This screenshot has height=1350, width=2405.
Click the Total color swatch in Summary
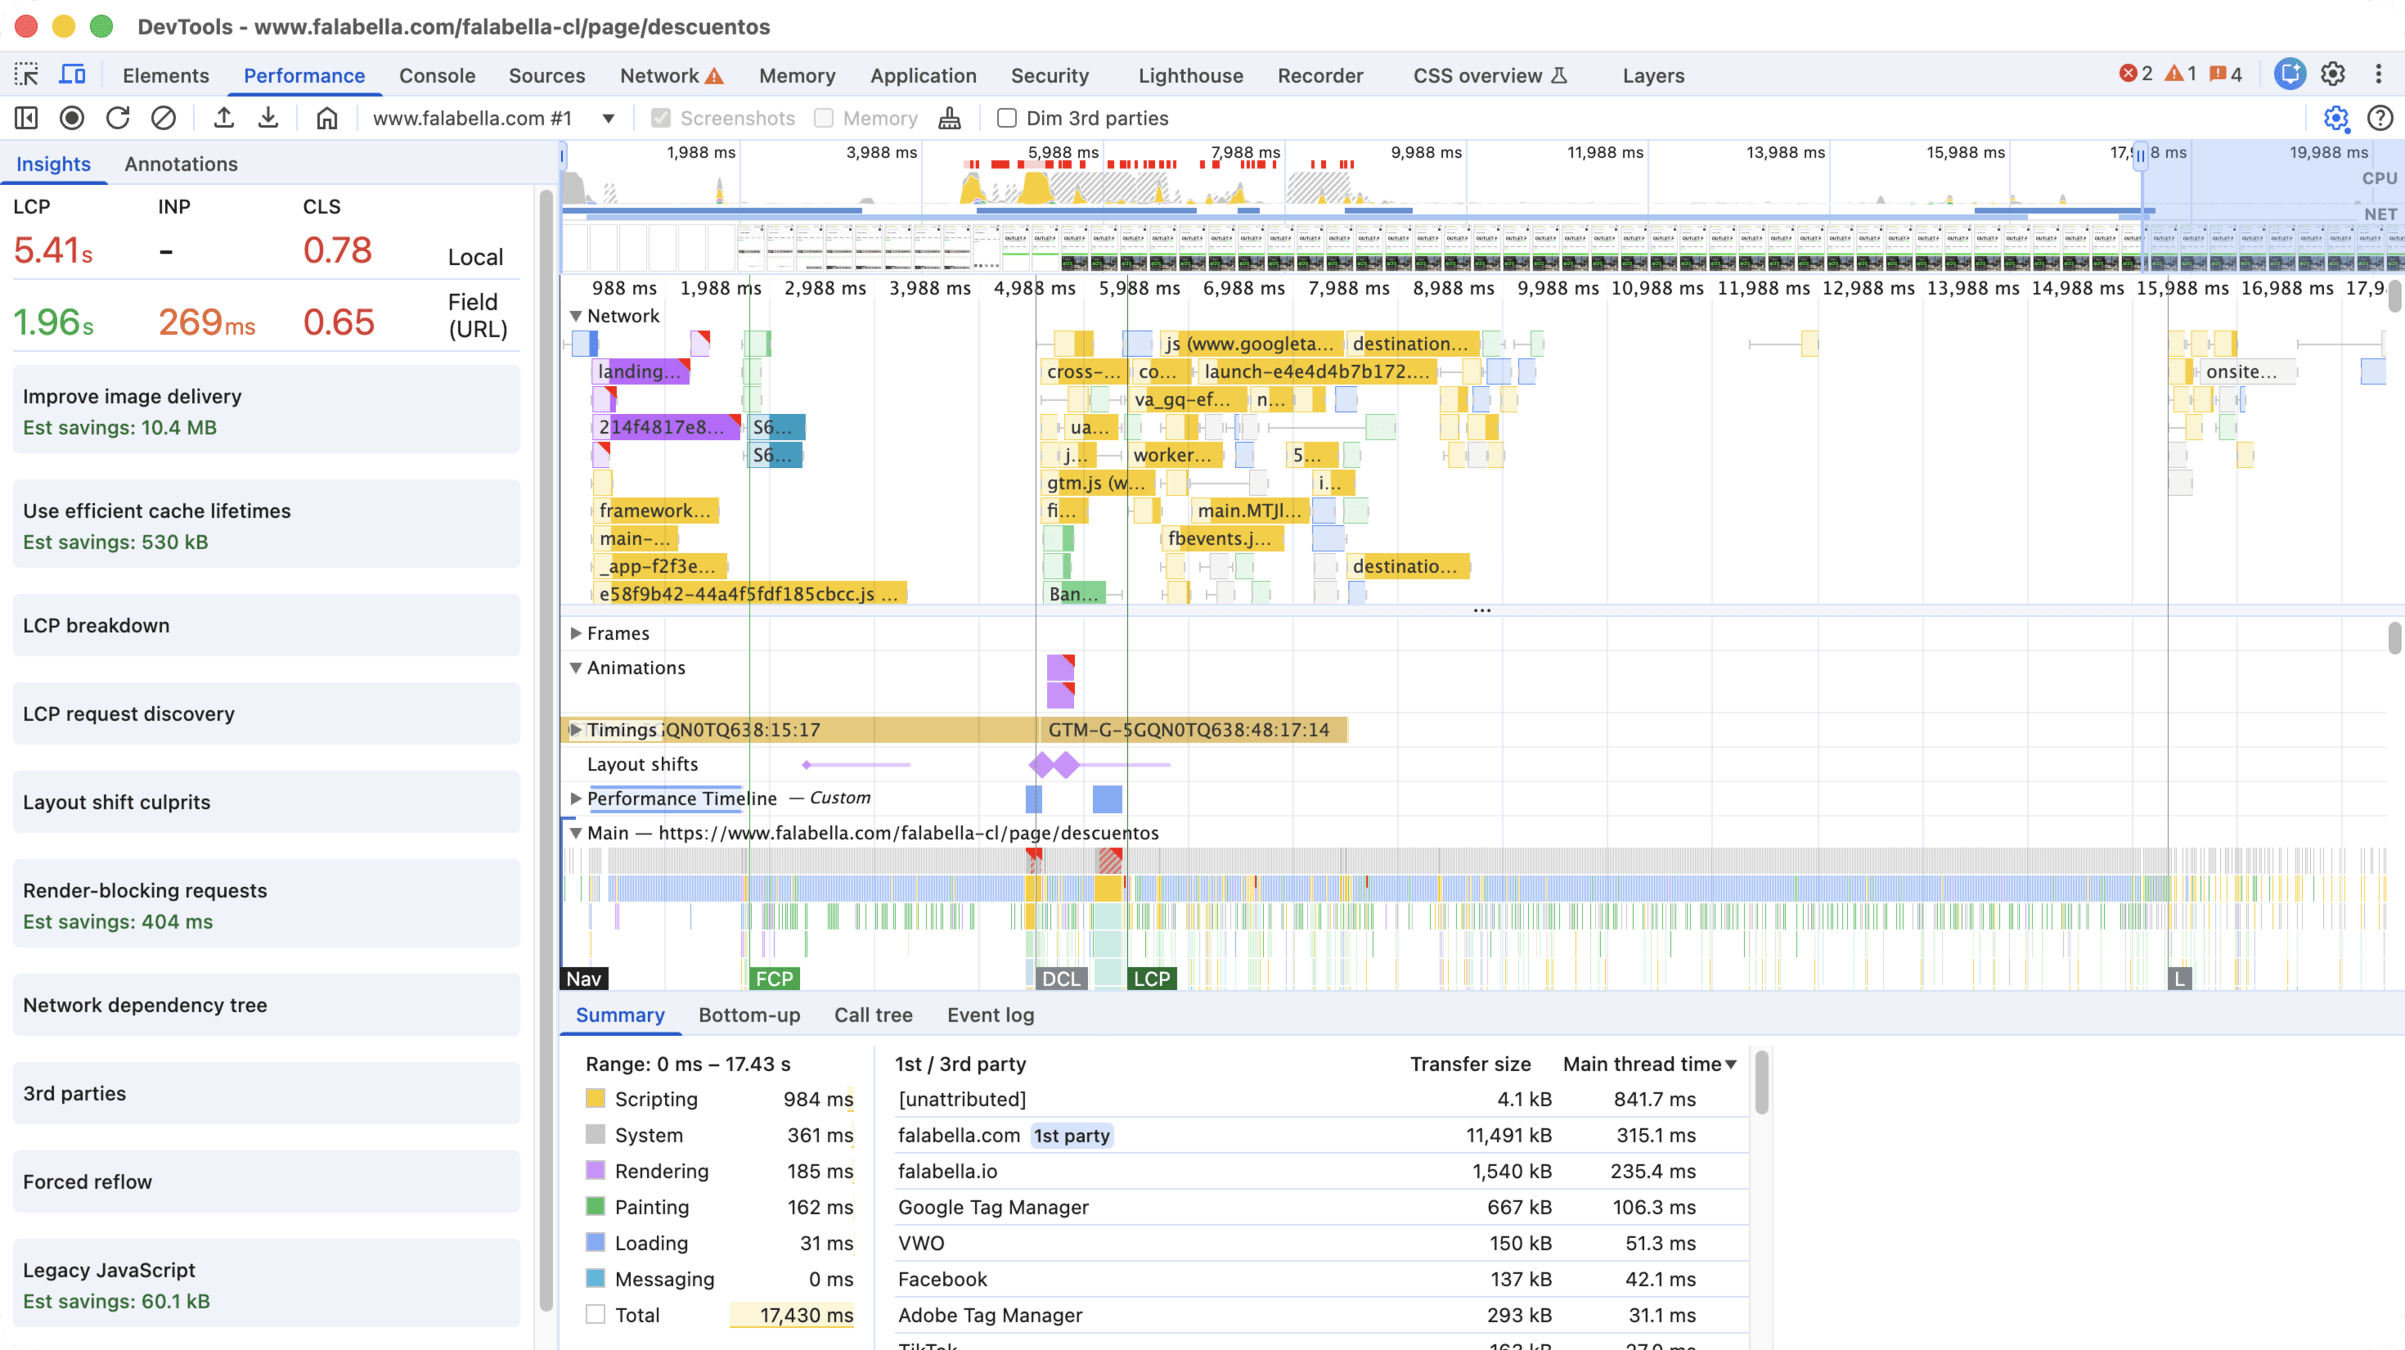click(596, 1315)
